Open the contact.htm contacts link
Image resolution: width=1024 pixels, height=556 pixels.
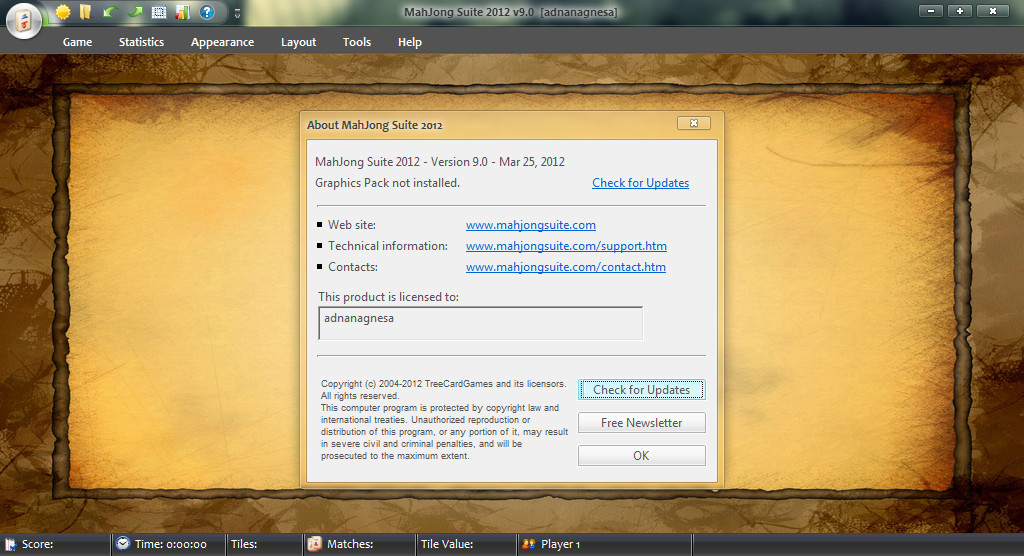pos(566,267)
